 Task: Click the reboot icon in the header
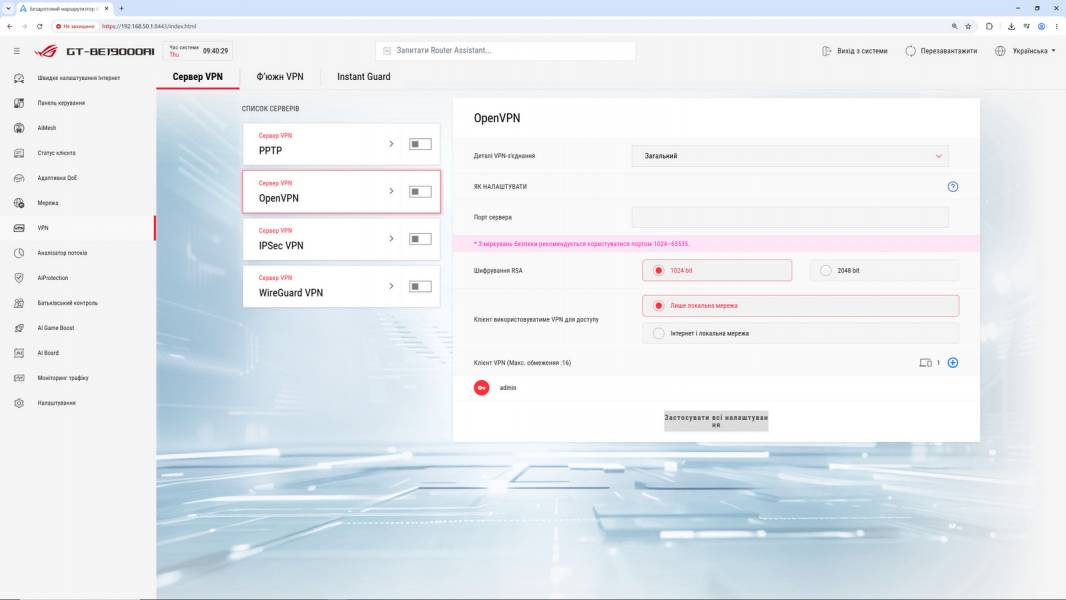pyautogui.click(x=910, y=51)
